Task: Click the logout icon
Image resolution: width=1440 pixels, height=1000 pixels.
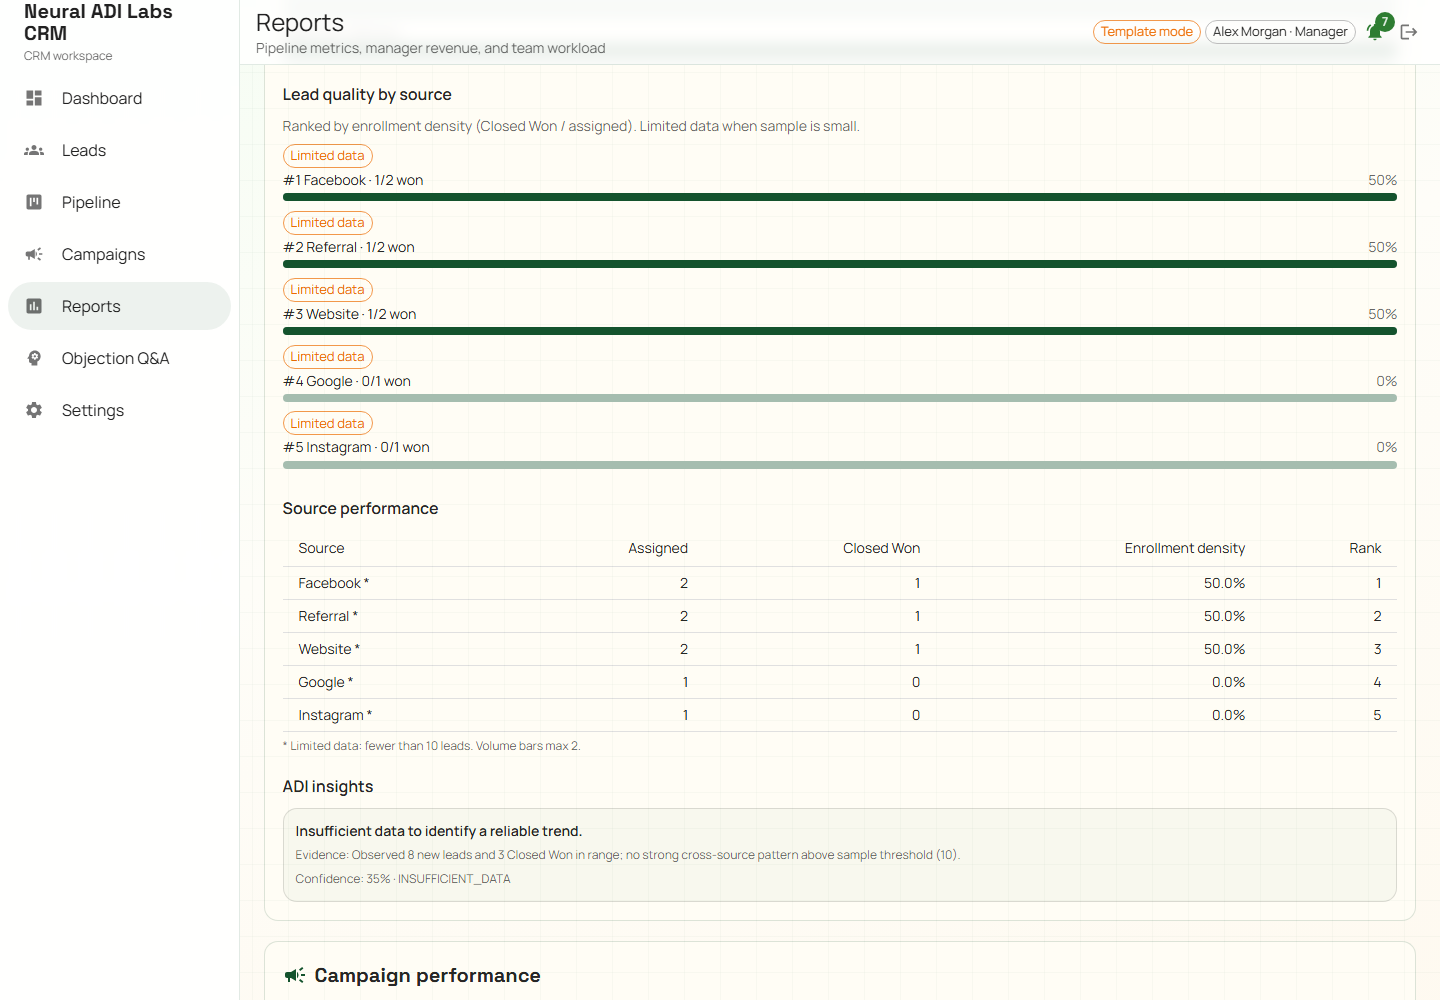Action: pos(1409,32)
